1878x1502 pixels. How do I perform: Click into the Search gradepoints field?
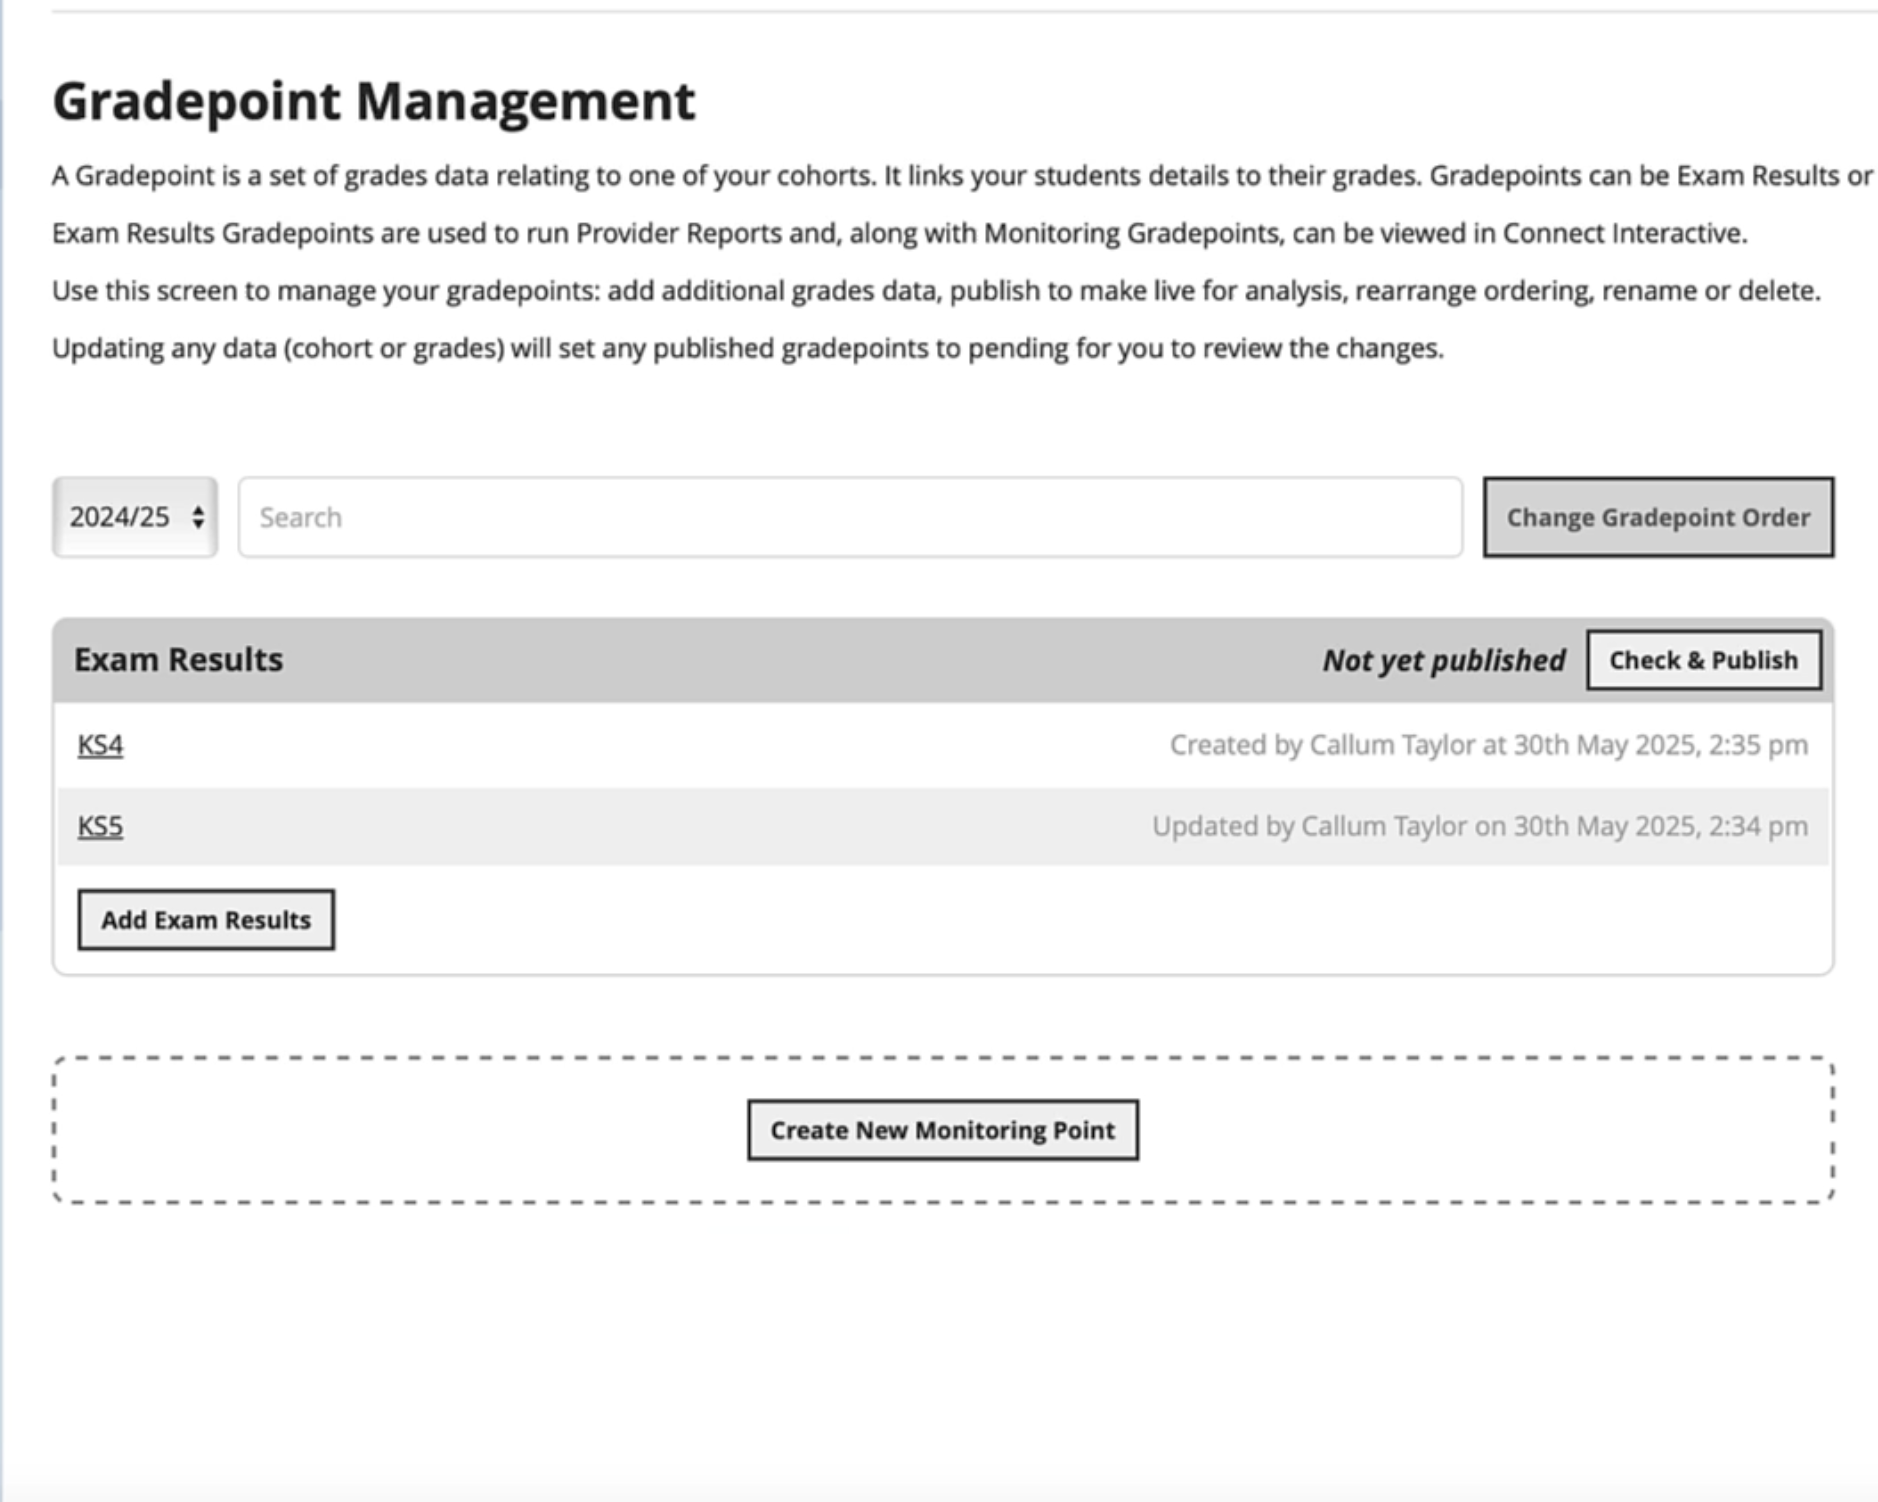tap(850, 517)
